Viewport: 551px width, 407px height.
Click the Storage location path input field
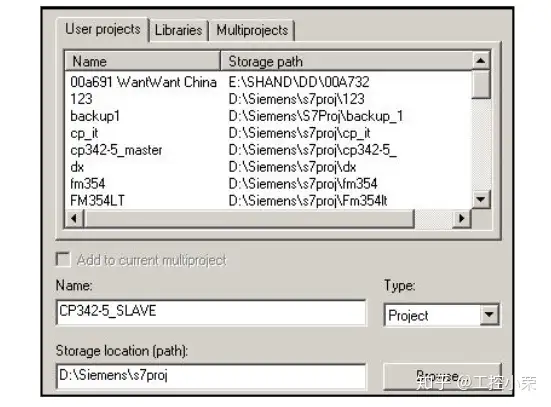point(211,376)
